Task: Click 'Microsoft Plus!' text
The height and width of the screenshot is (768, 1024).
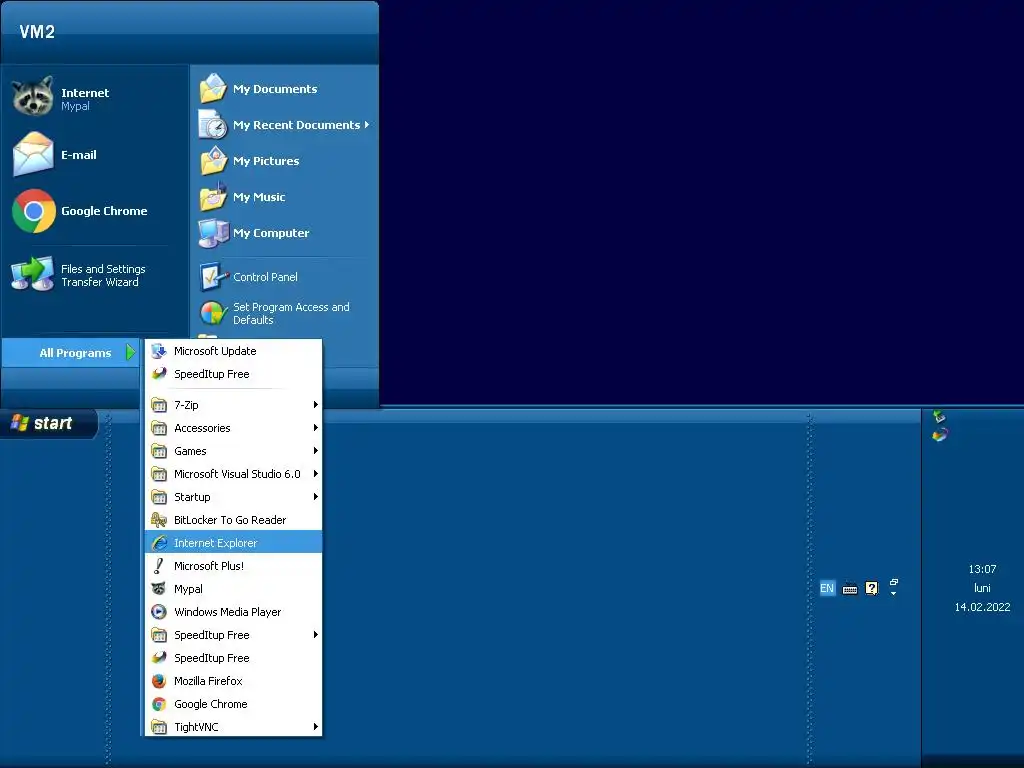Action: [208, 566]
